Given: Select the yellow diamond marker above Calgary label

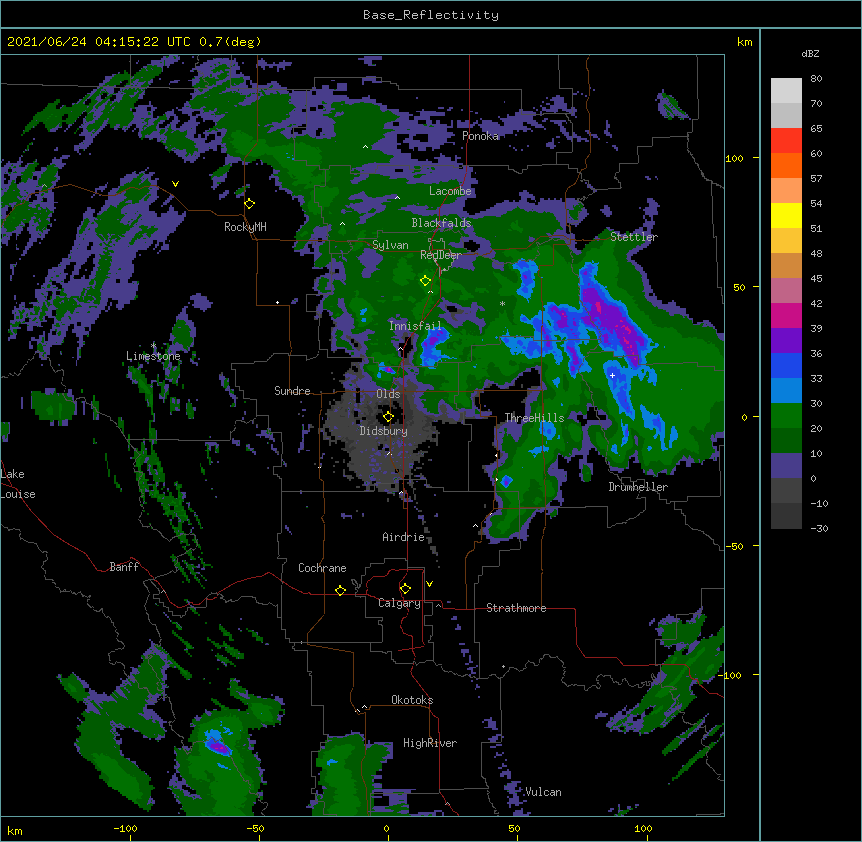Looking at the screenshot, I should 405,589.
